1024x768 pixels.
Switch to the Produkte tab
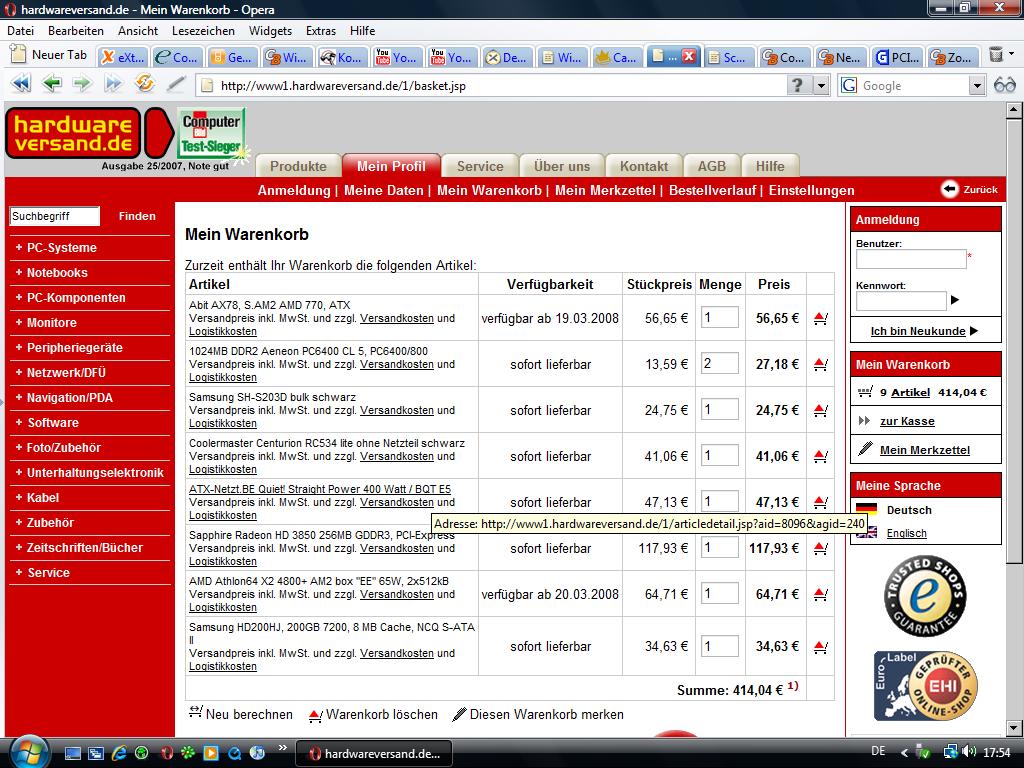point(298,166)
